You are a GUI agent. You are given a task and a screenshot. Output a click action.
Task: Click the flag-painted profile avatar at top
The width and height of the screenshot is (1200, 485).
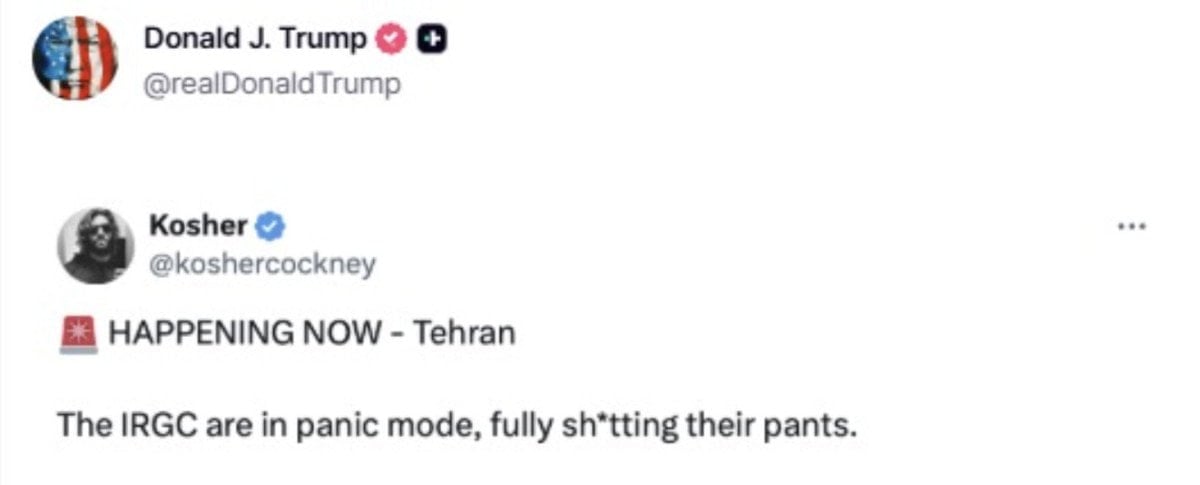(76, 58)
